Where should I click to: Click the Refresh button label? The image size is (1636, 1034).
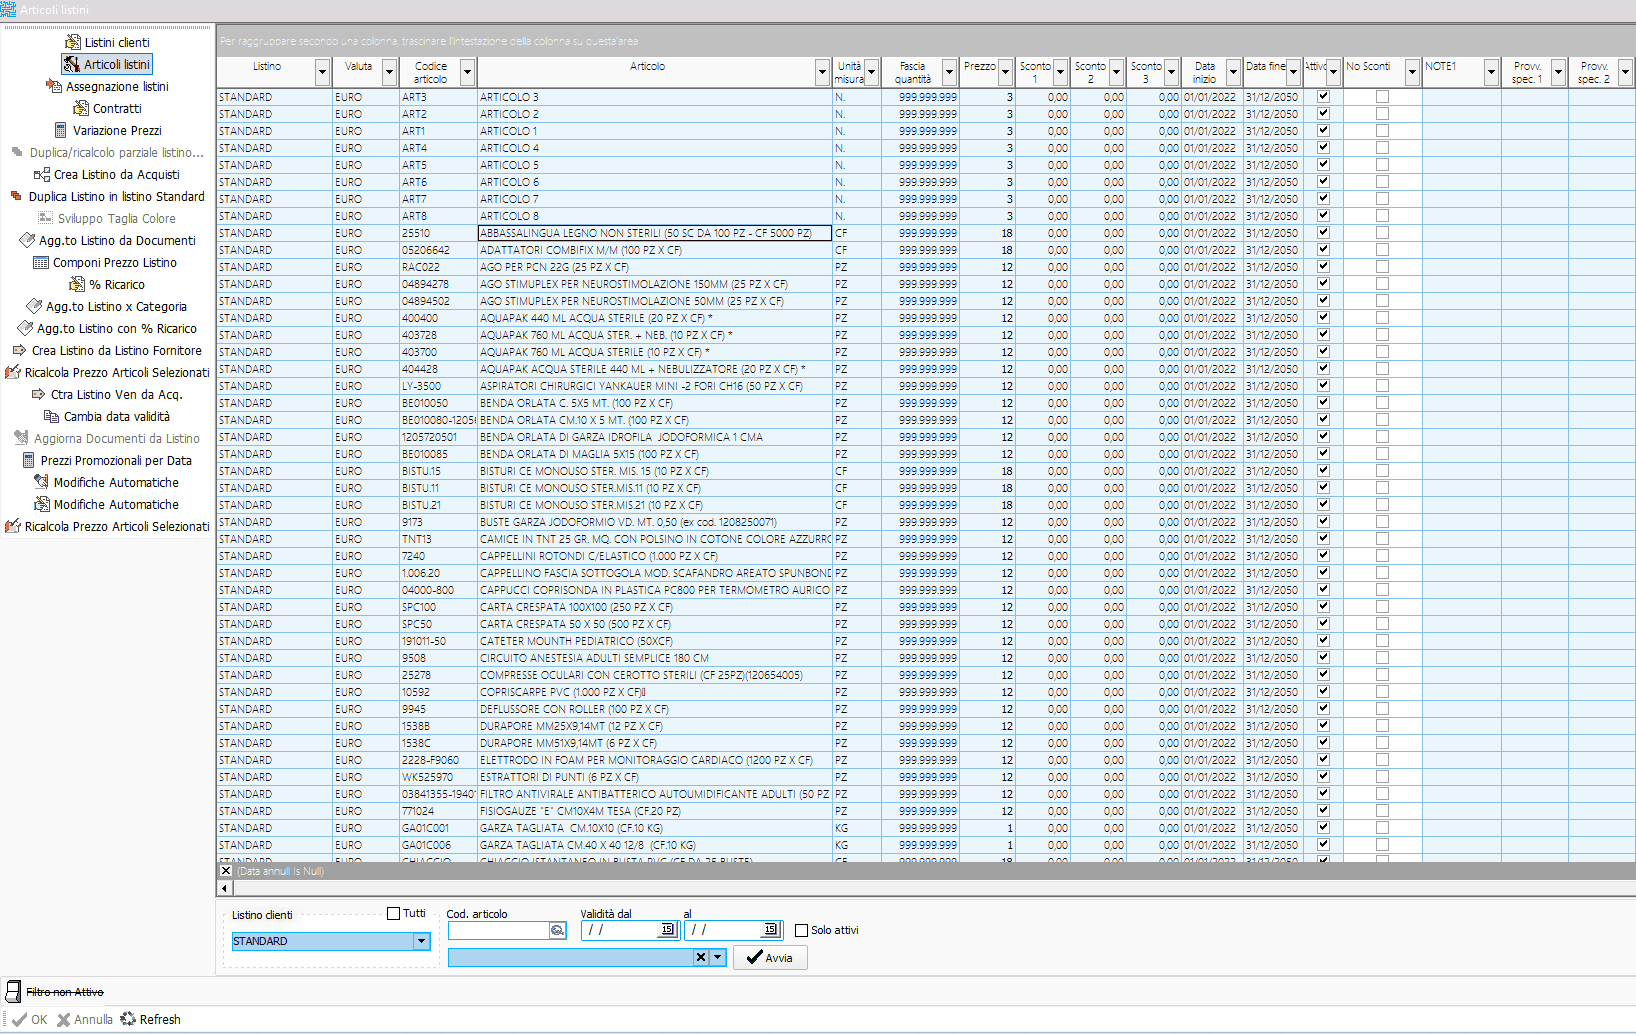[160, 1019]
